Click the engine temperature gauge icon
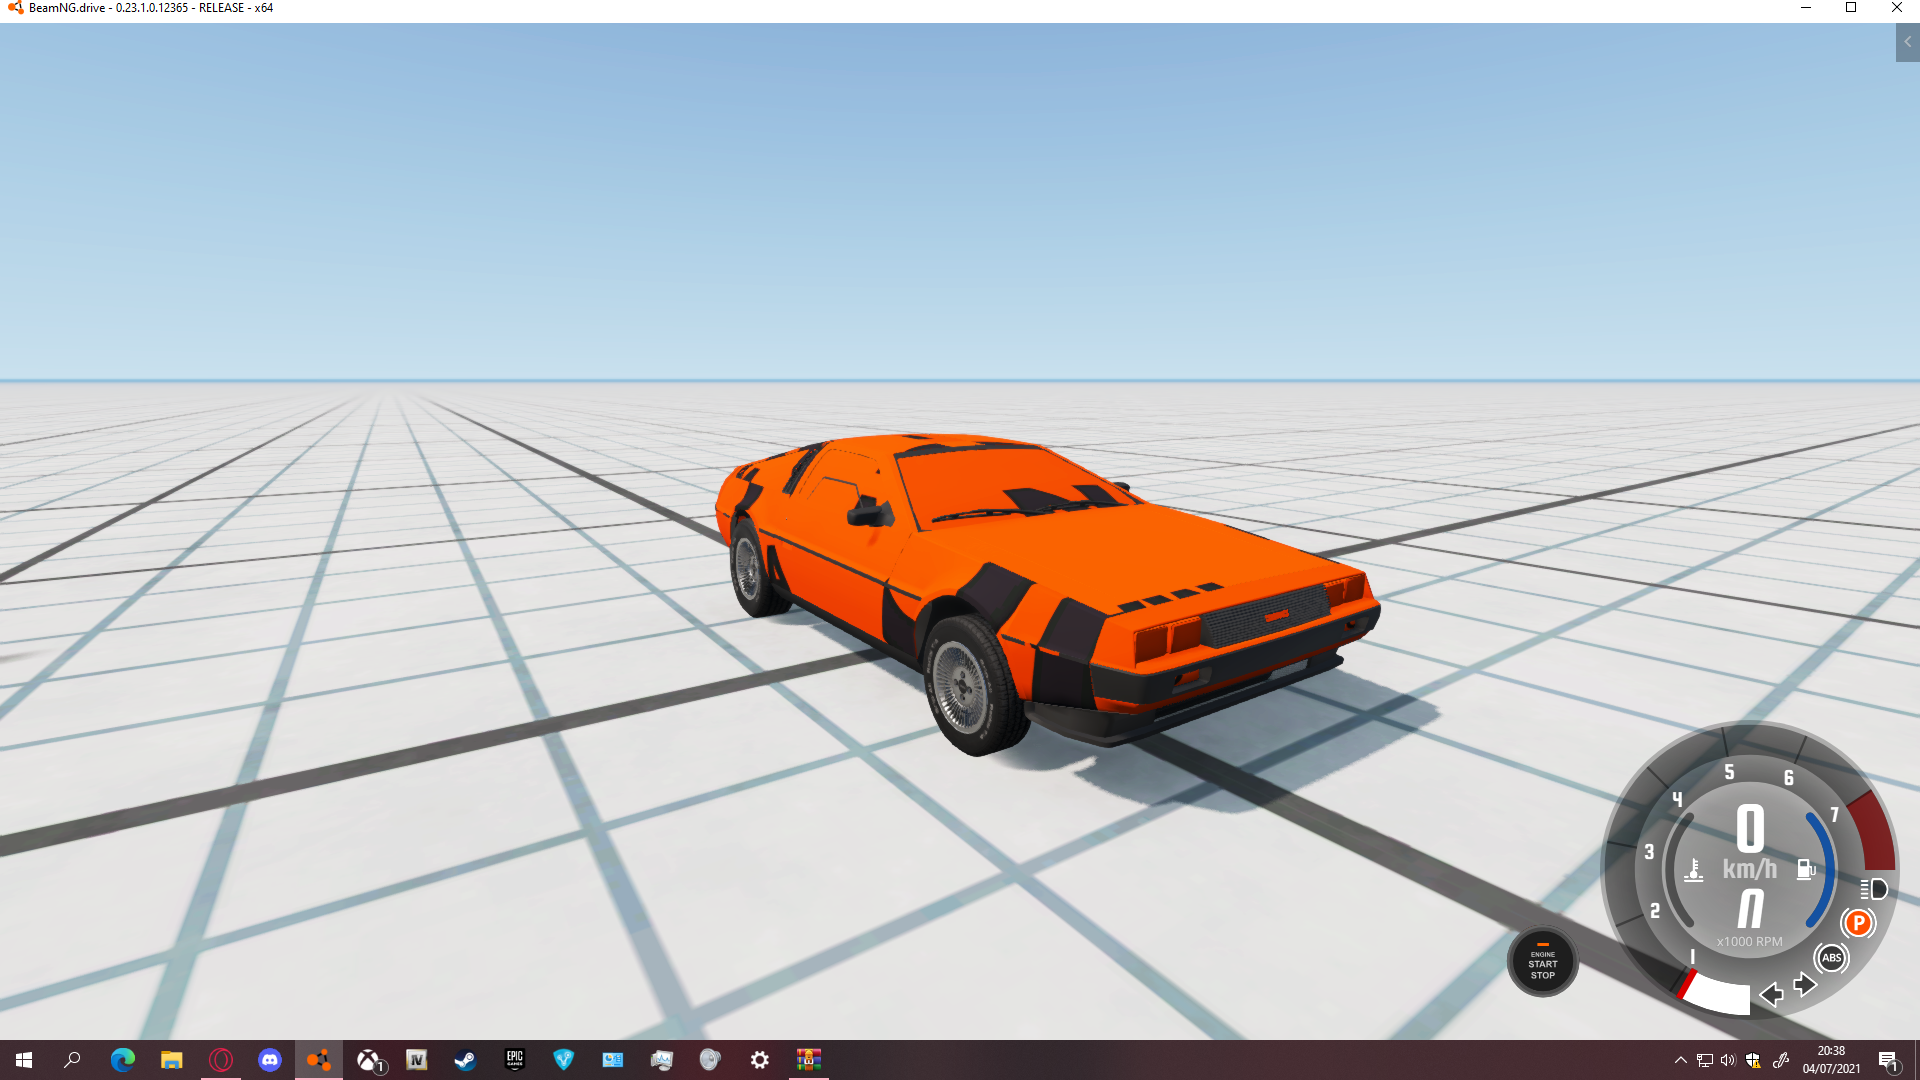1920x1080 pixels. 1694,870
